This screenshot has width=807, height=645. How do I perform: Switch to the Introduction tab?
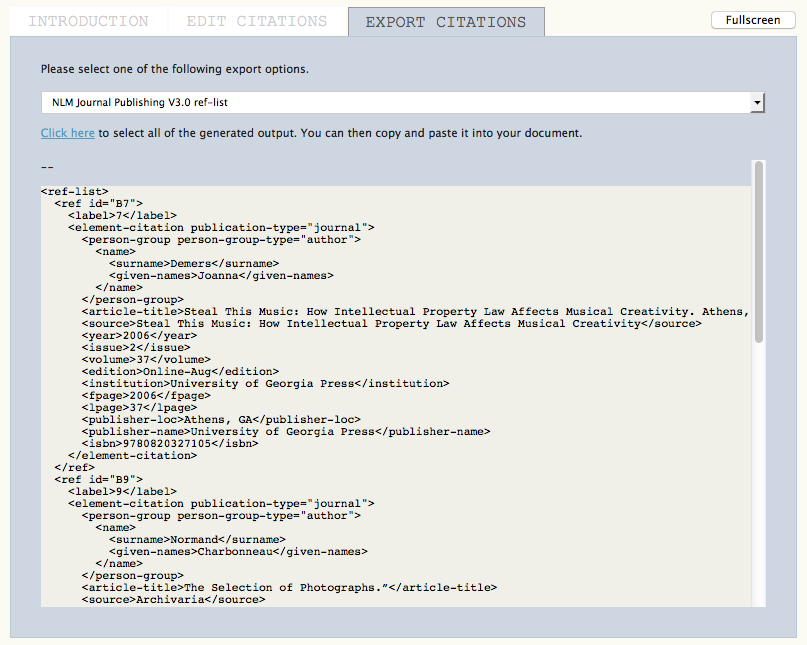[88, 21]
